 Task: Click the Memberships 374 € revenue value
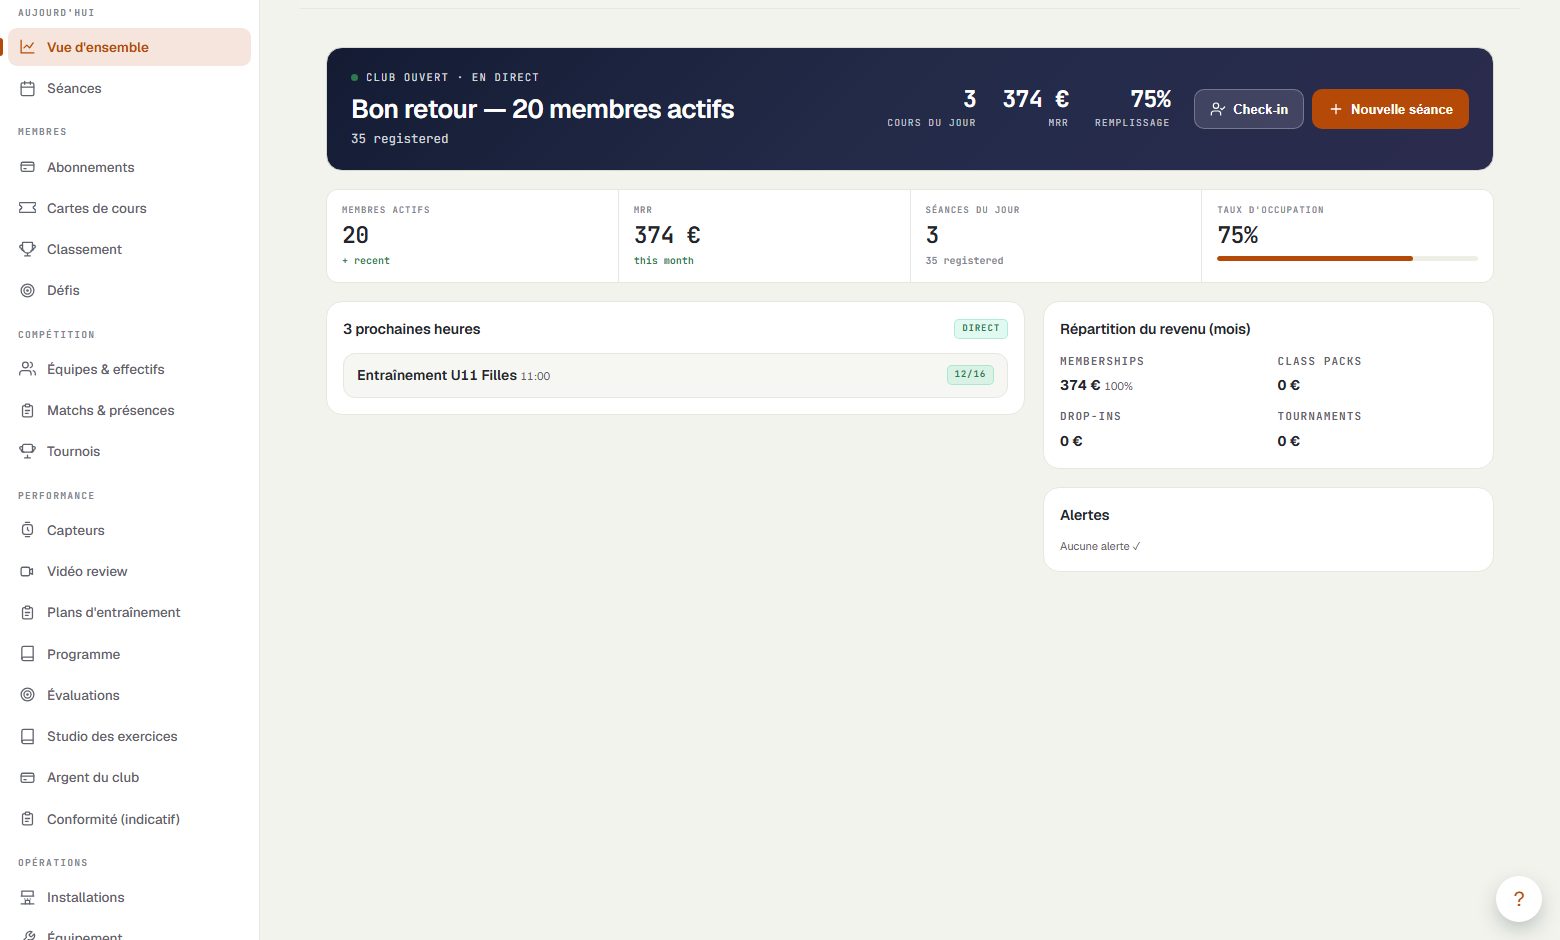tap(1080, 385)
